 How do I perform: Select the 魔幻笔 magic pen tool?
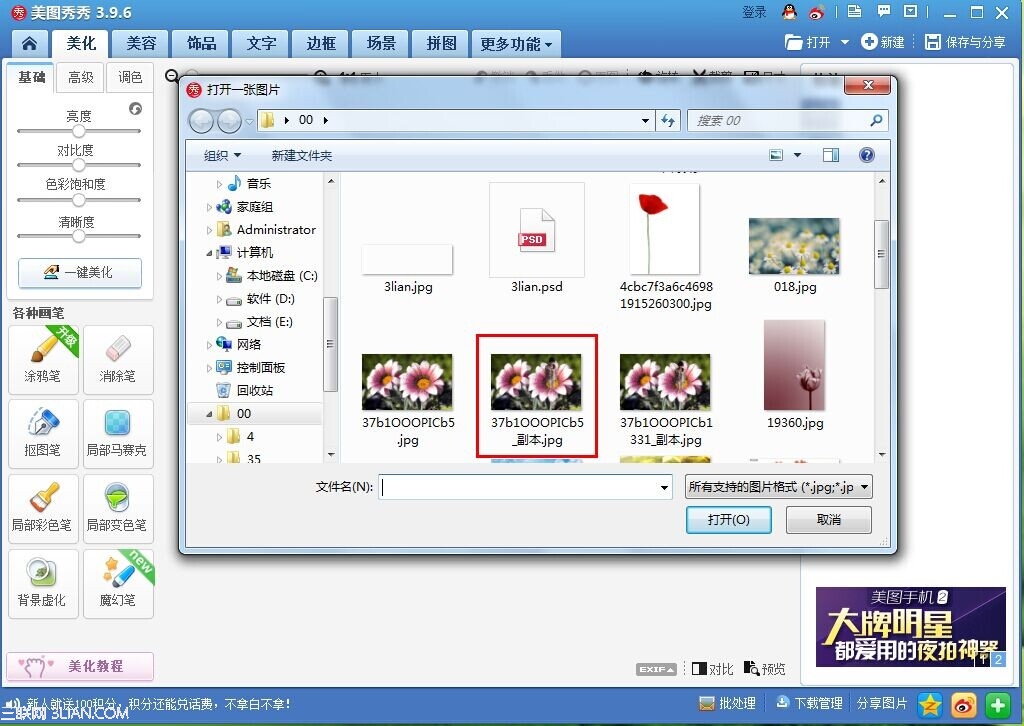(118, 584)
